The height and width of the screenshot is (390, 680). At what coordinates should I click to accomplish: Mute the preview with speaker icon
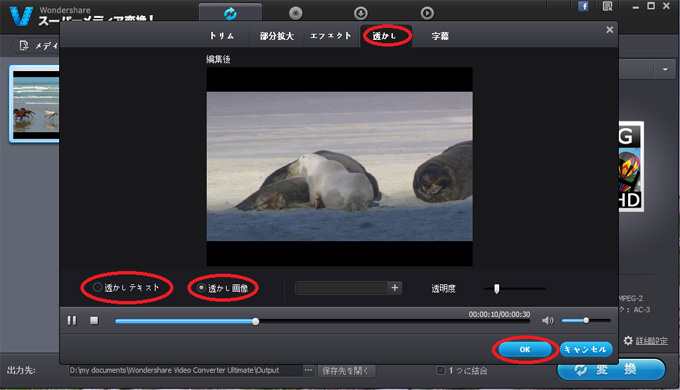pyautogui.click(x=548, y=321)
